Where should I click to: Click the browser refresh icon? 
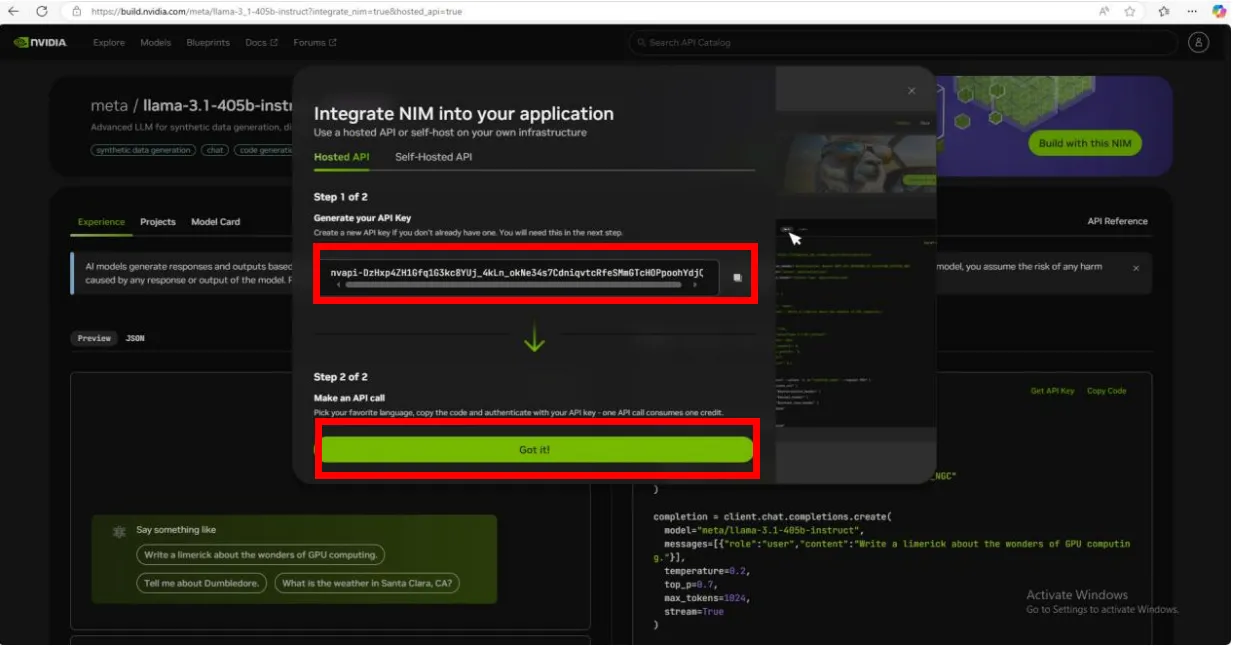(41, 11)
